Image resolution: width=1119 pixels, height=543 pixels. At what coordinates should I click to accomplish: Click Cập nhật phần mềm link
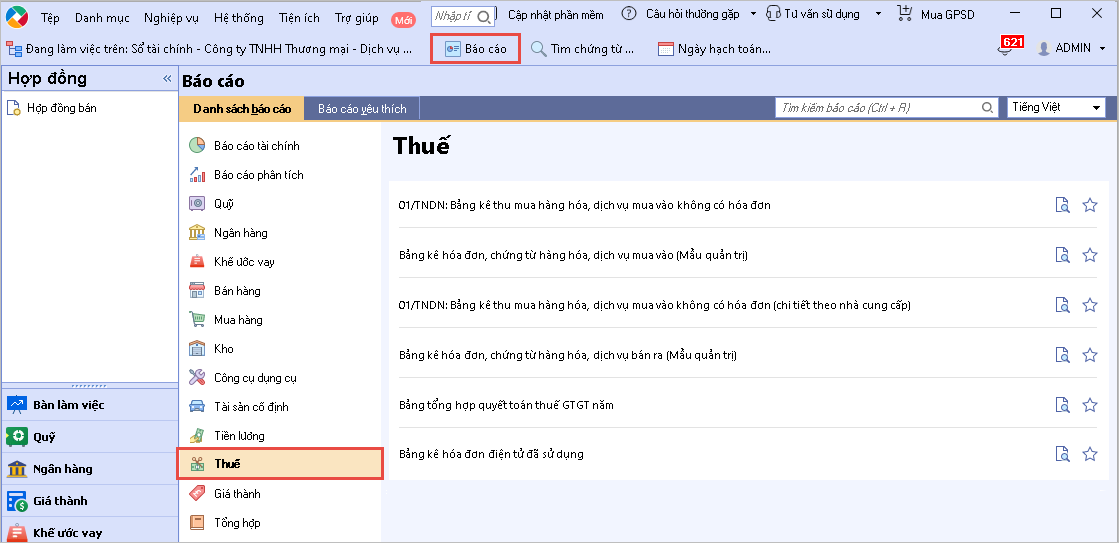[555, 15]
